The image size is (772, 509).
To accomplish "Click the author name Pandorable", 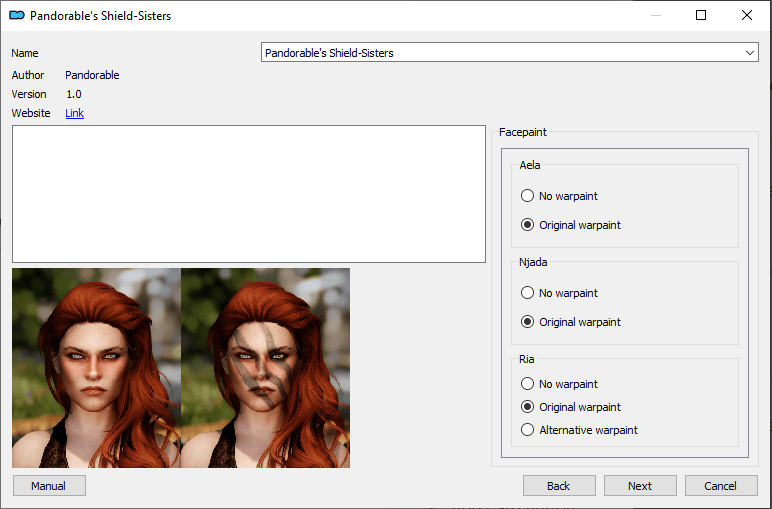I will point(92,75).
